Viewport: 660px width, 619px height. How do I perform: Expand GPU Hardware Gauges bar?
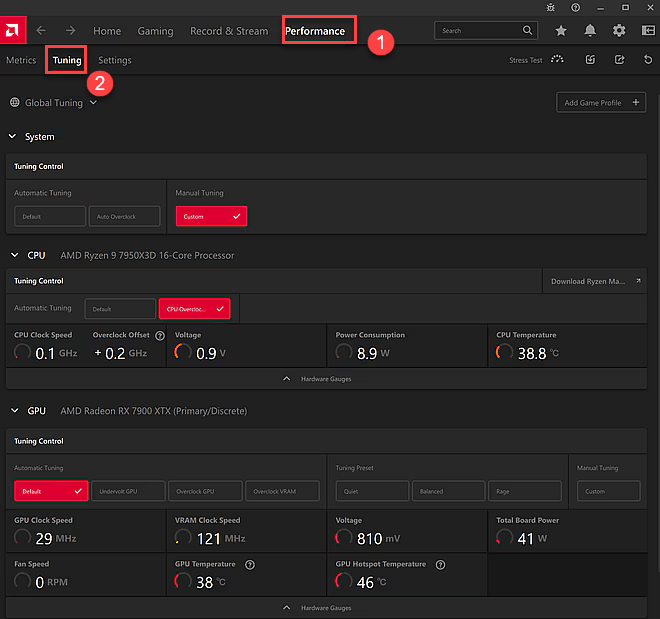pos(326,608)
